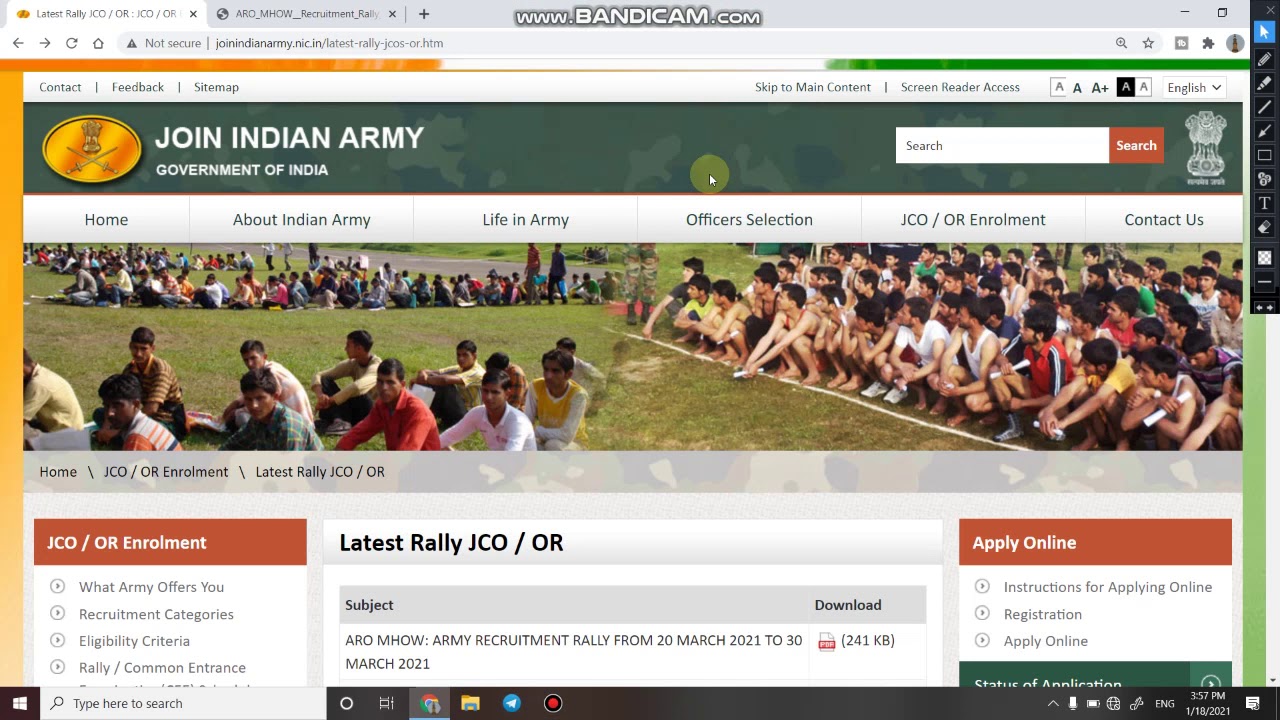Open Screen Reader Access link
This screenshot has height=720, width=1280.
960,87
